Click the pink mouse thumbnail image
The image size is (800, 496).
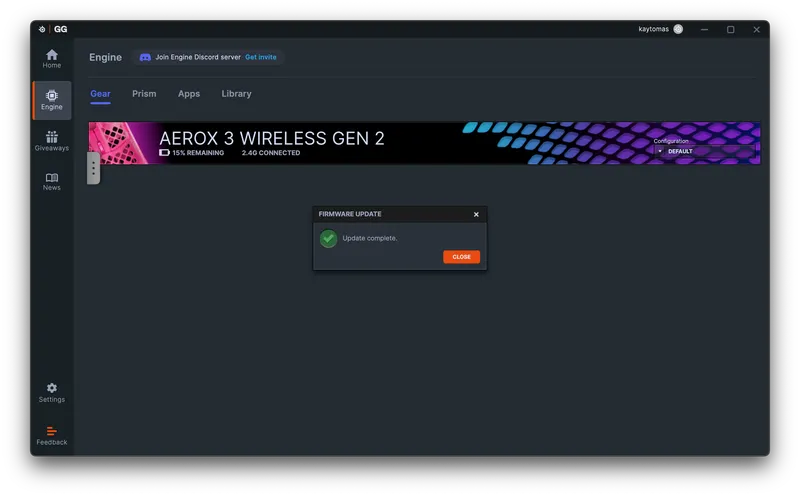(119, 143)
